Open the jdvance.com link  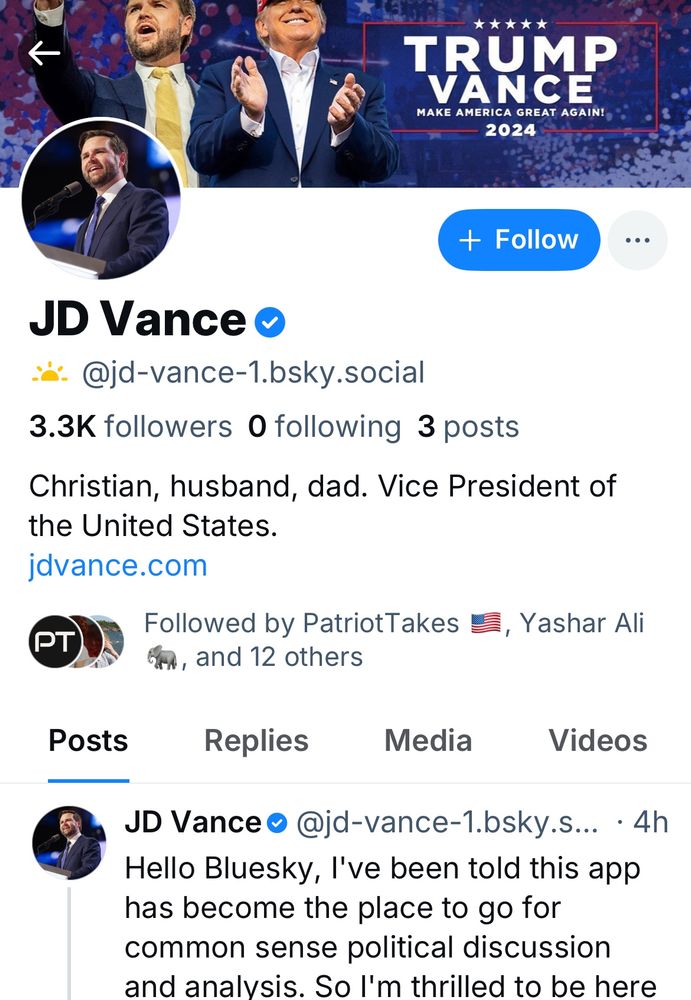[x=120, y=565]
